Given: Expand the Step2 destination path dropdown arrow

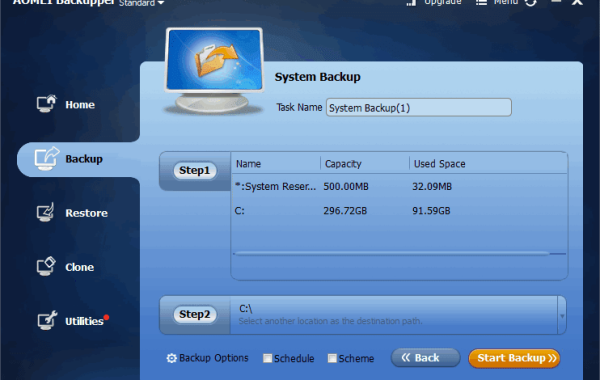Looking at the screenshot, I should pos(562,316).
